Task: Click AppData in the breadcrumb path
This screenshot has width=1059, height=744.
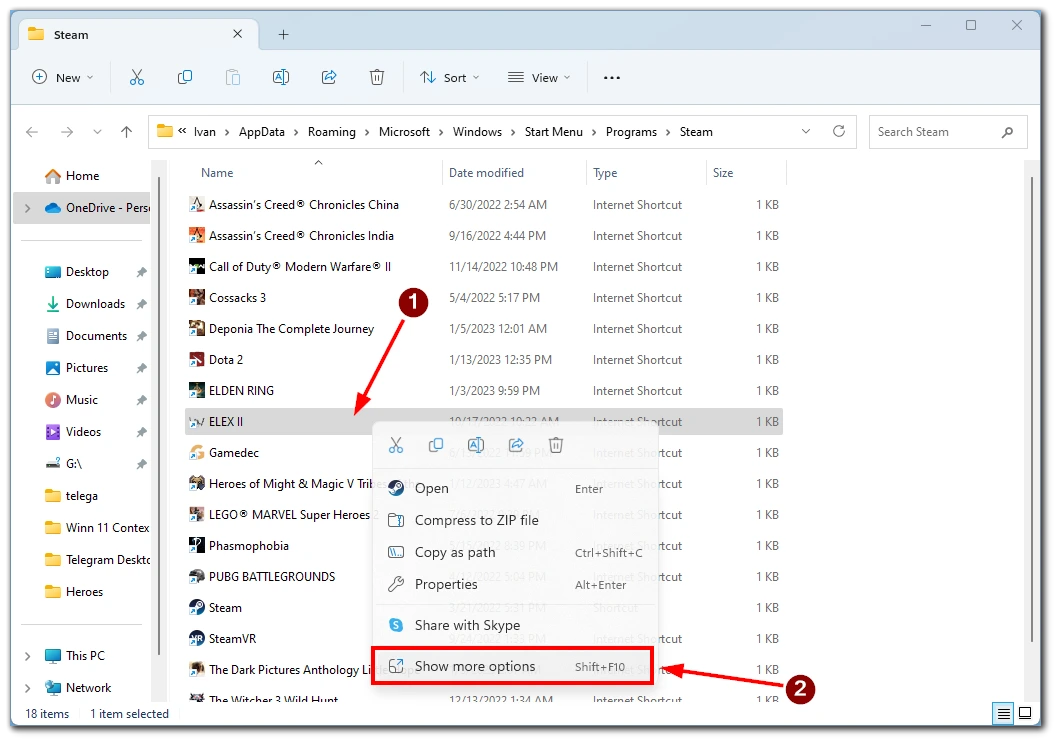Action: click(261, 132)
